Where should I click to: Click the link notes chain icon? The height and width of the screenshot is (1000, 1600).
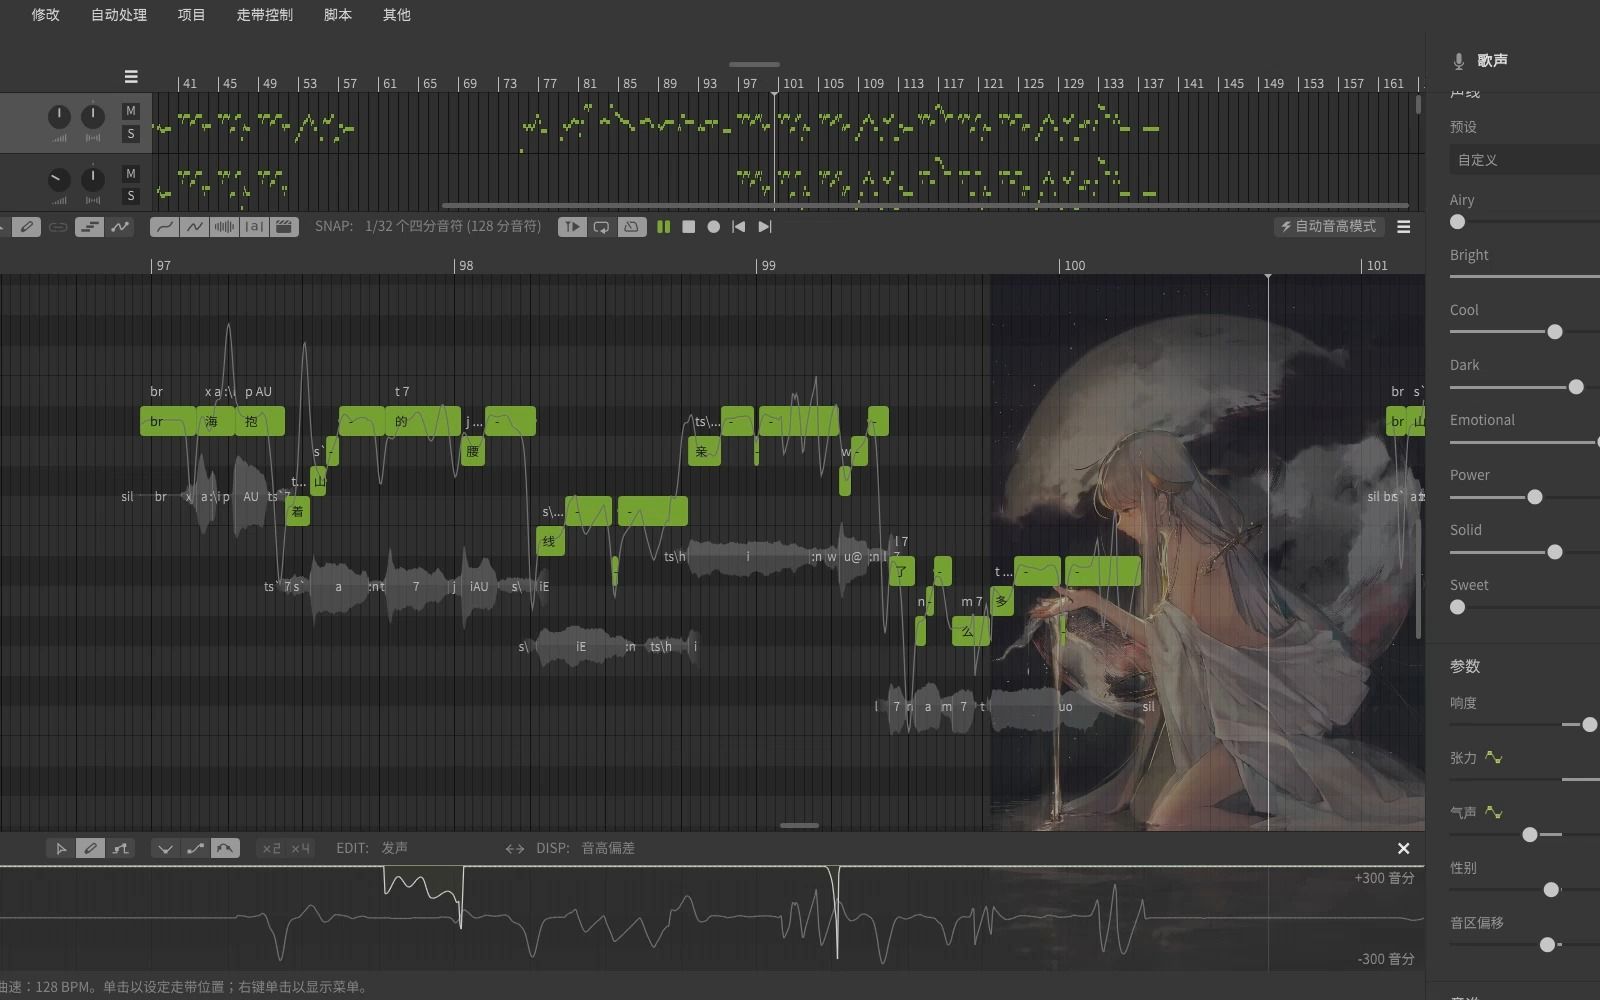coord(58,227)
